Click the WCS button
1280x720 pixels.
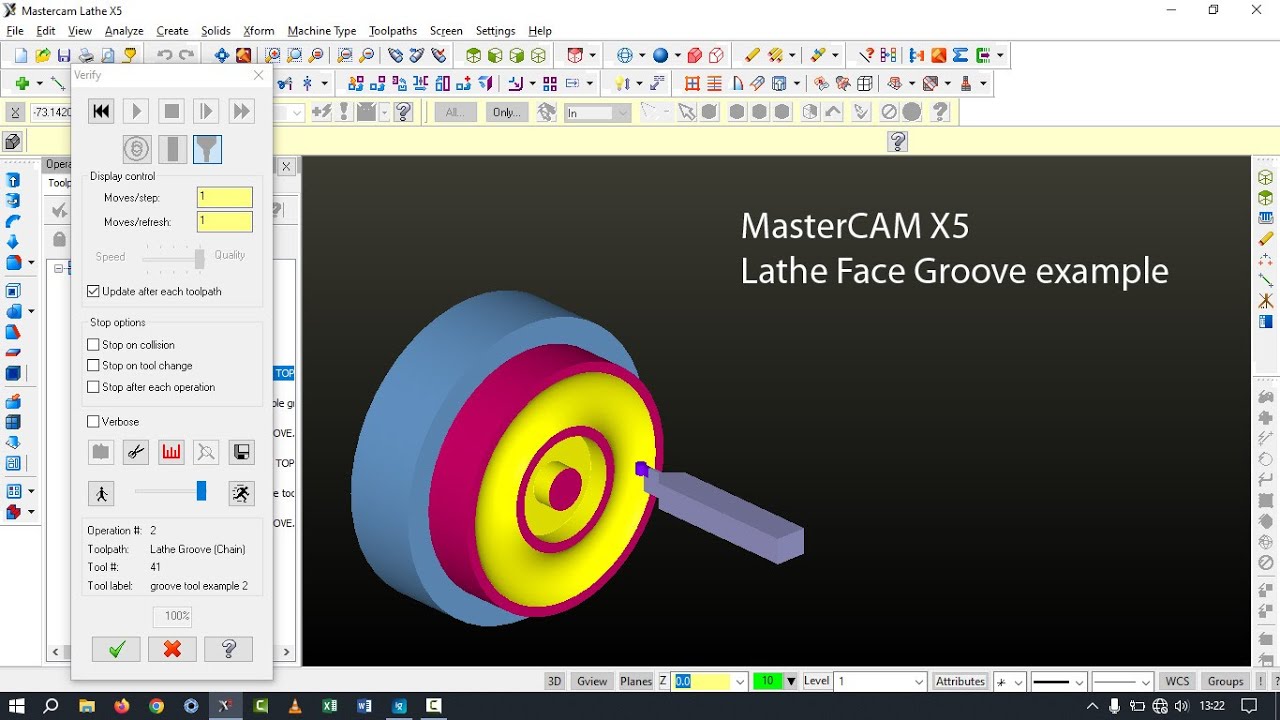1177,681
